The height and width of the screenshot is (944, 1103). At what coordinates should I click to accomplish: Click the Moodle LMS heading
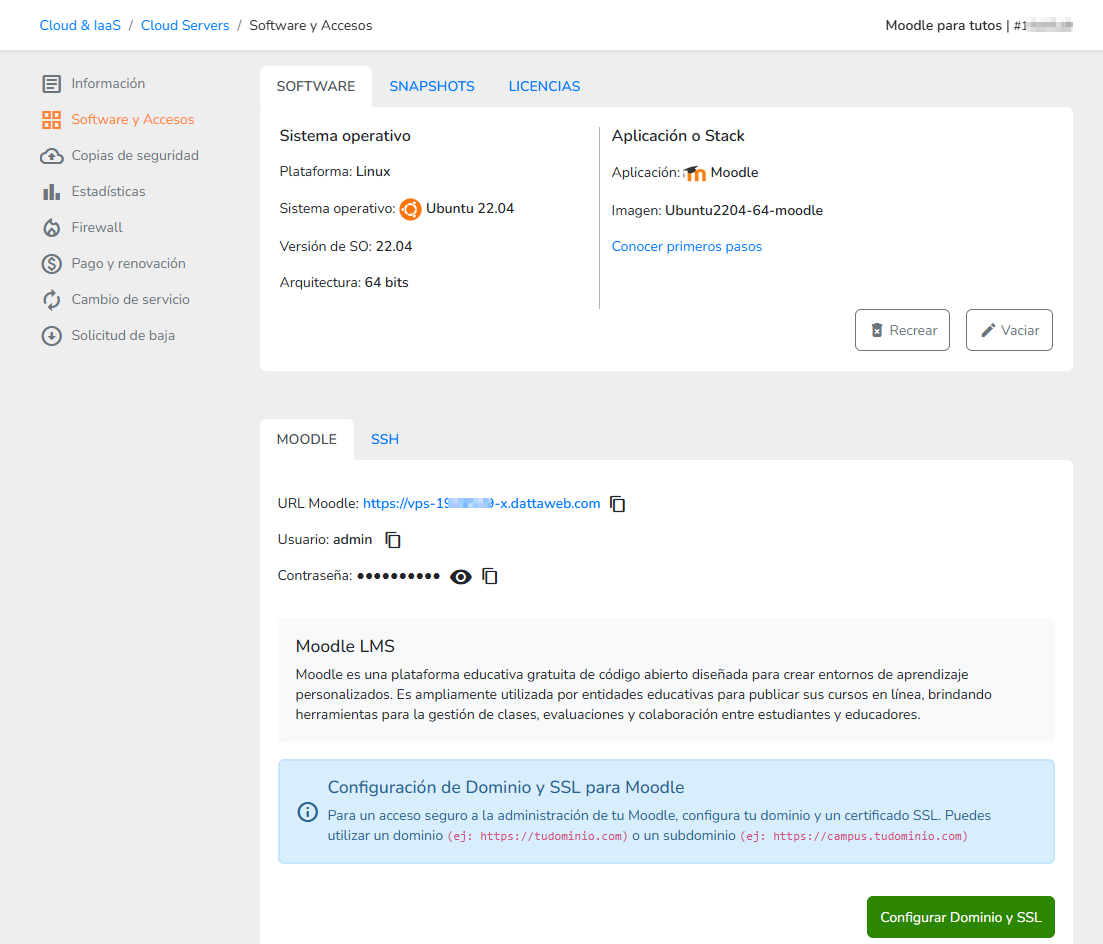345,646
